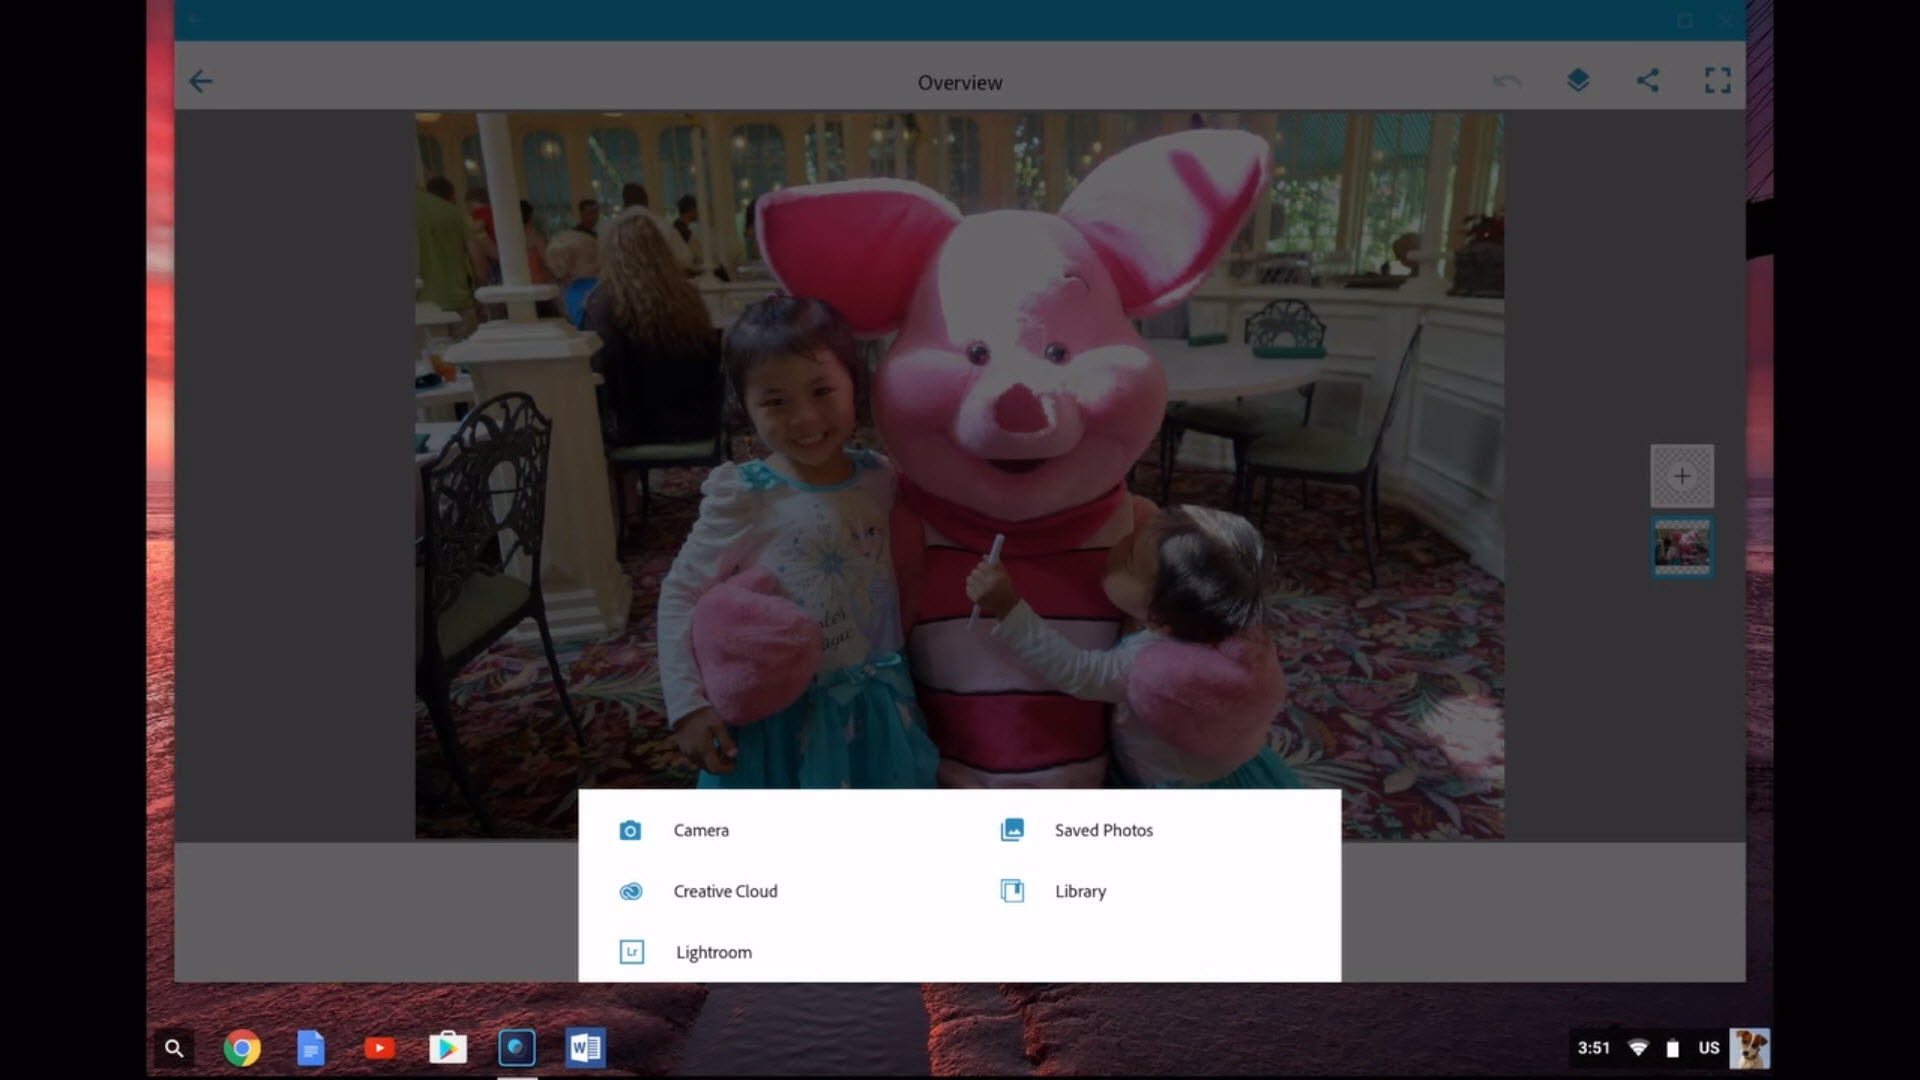Launch Google Chrome from the shelf
This screenshot has width=1920, height=1080.
[x=242, y=1048]
